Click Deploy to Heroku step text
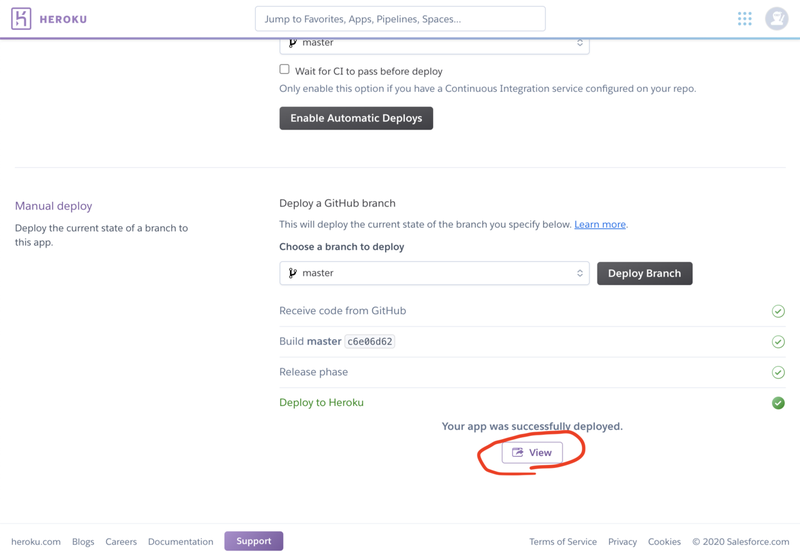Image resolution: width=800 pixels, height=553 pixels. pyautogui.click(x=321, y=403)
